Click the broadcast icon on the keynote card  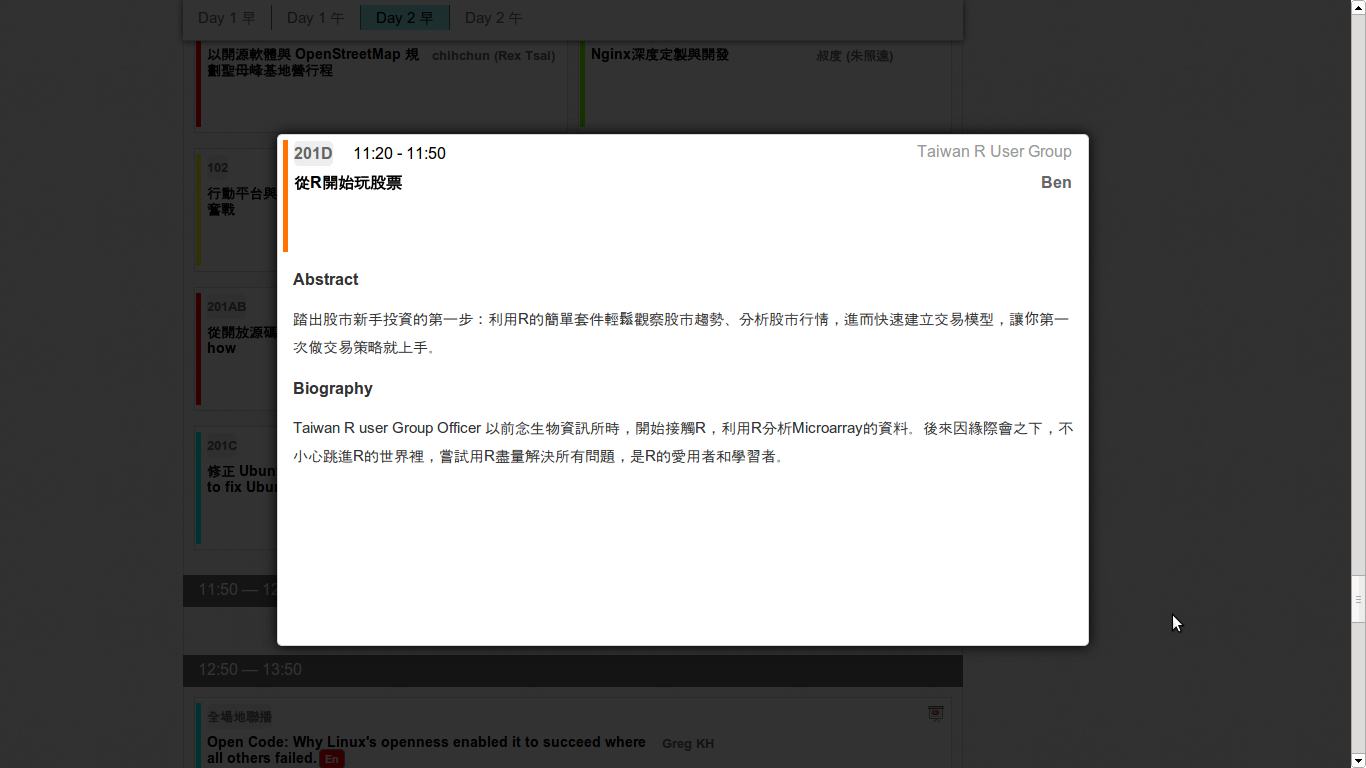coord(936,713)
